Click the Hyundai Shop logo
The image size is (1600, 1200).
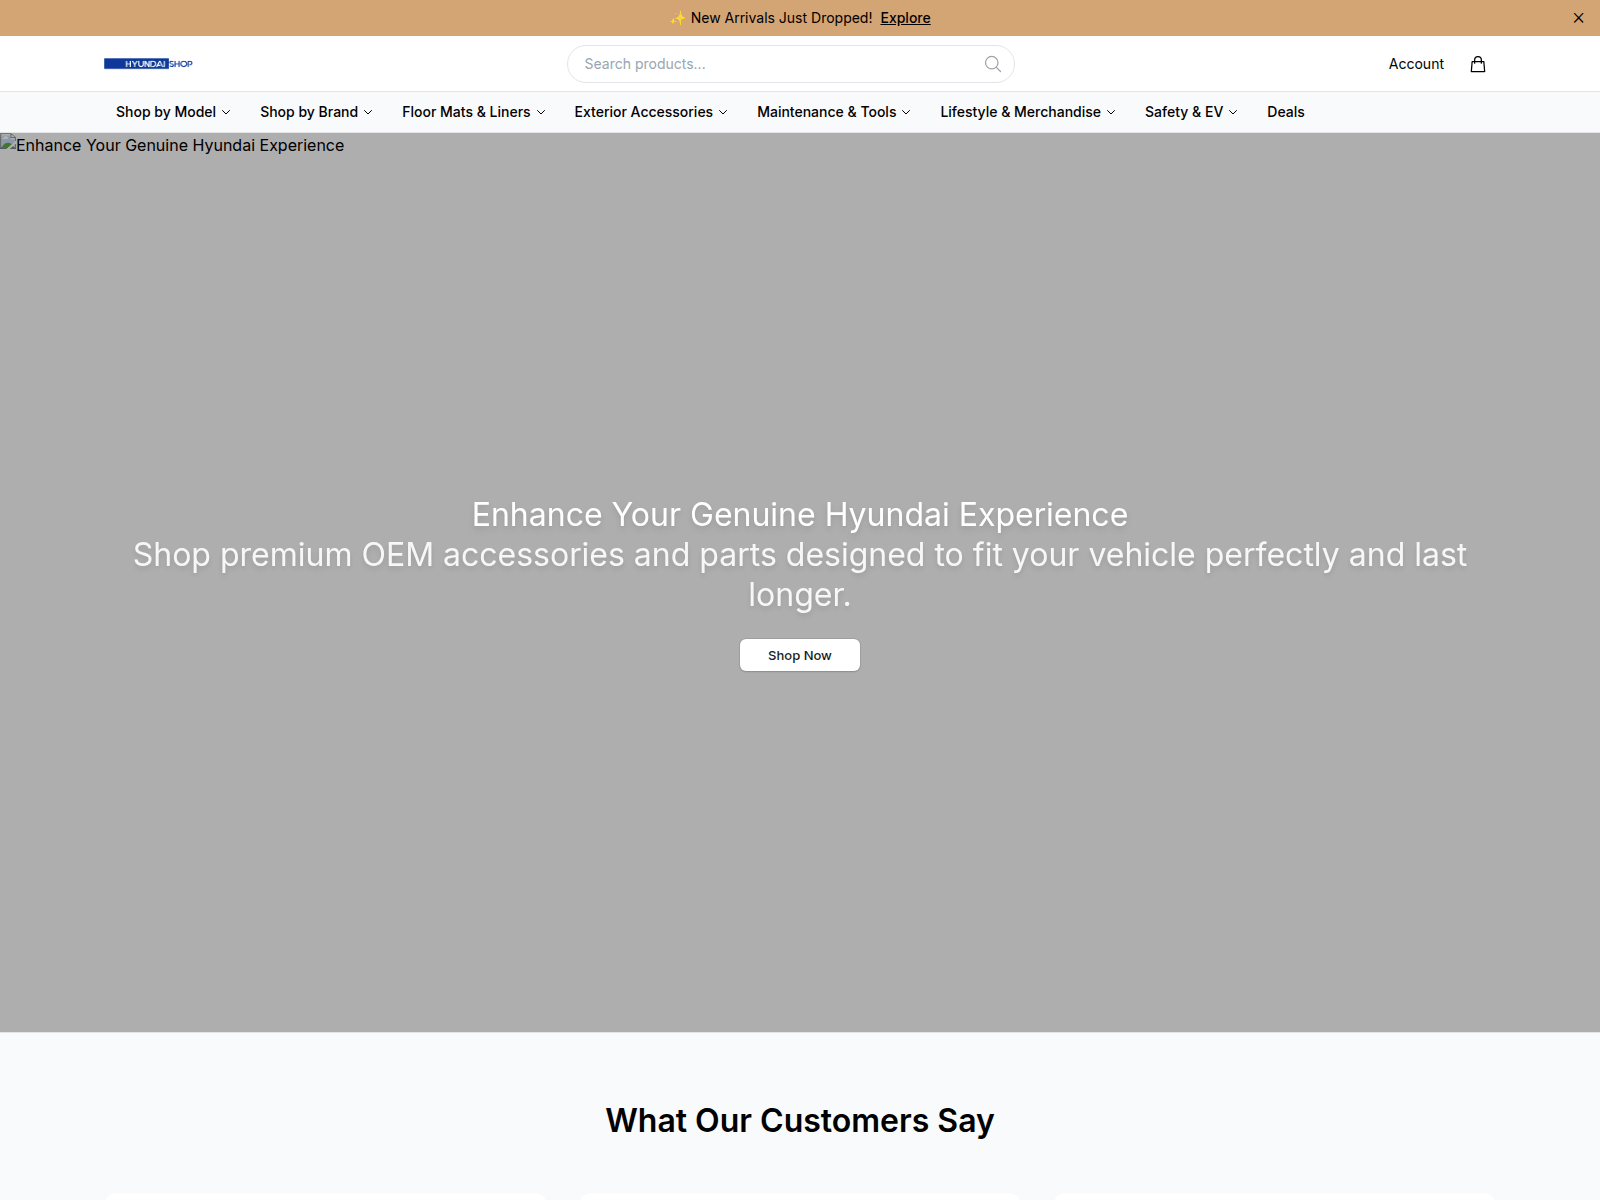(x=148, y=64)
